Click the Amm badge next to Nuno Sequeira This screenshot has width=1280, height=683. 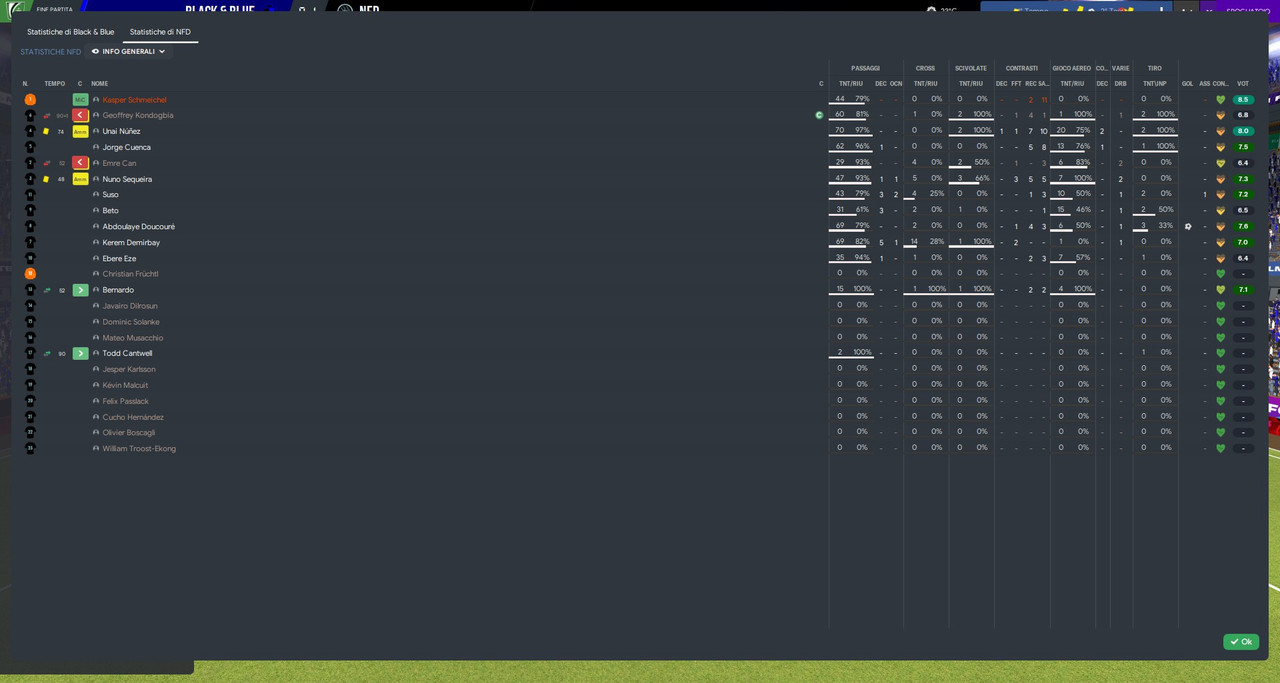point(80,179)
